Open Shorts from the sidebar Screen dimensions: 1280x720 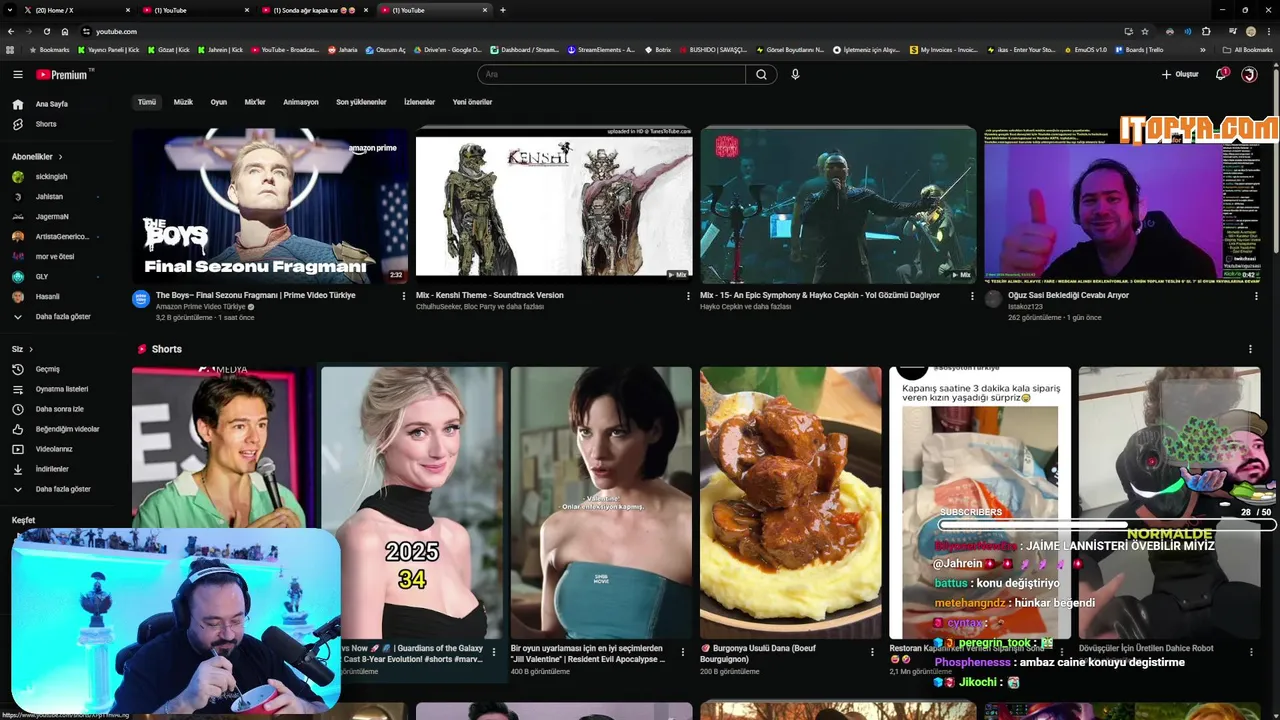click(x=46, y=124)
